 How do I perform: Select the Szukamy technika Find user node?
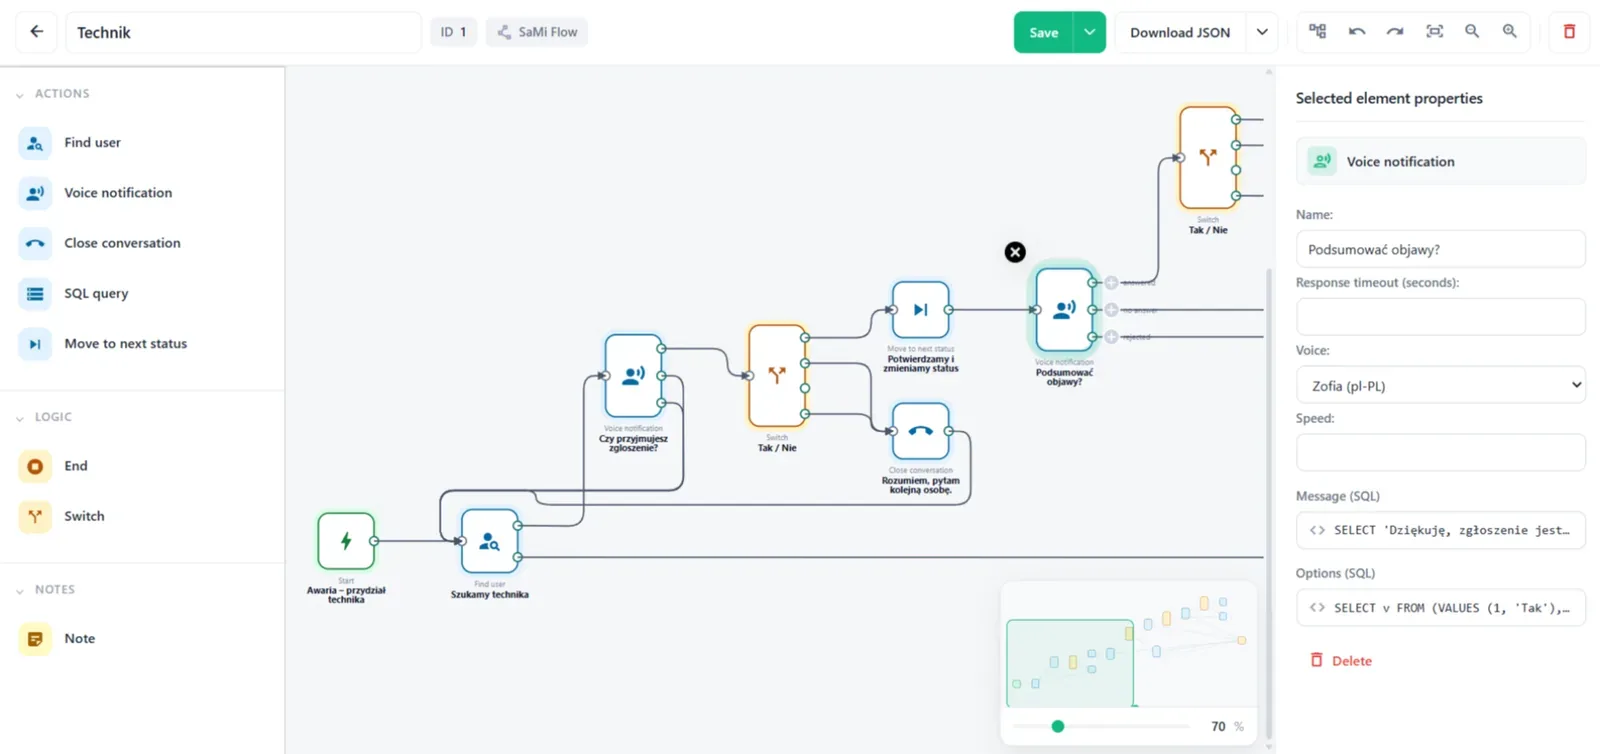[489, 541]
